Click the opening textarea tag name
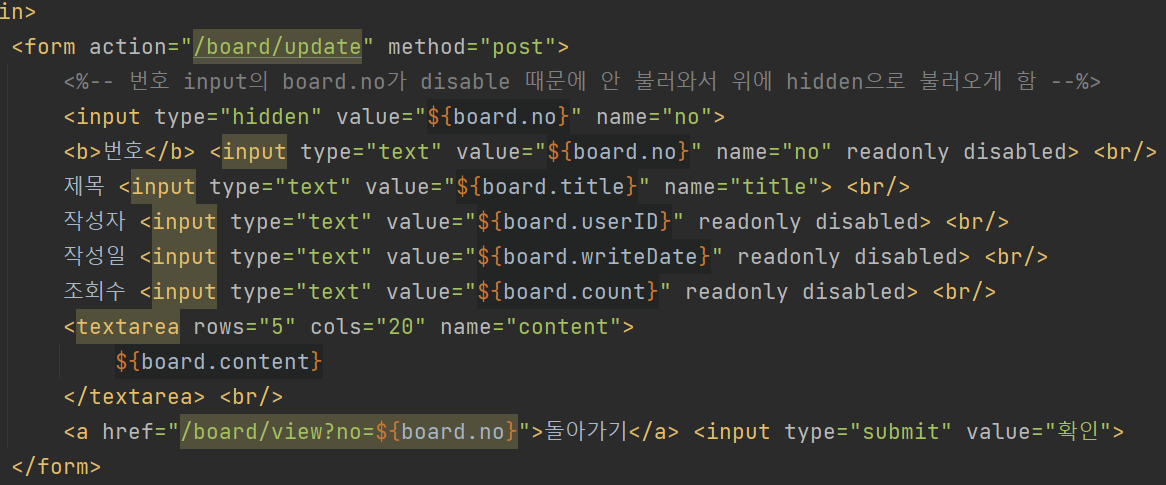Image resolution: width=1166 pixels, height=485 pixels. click(x=128, y=327)
